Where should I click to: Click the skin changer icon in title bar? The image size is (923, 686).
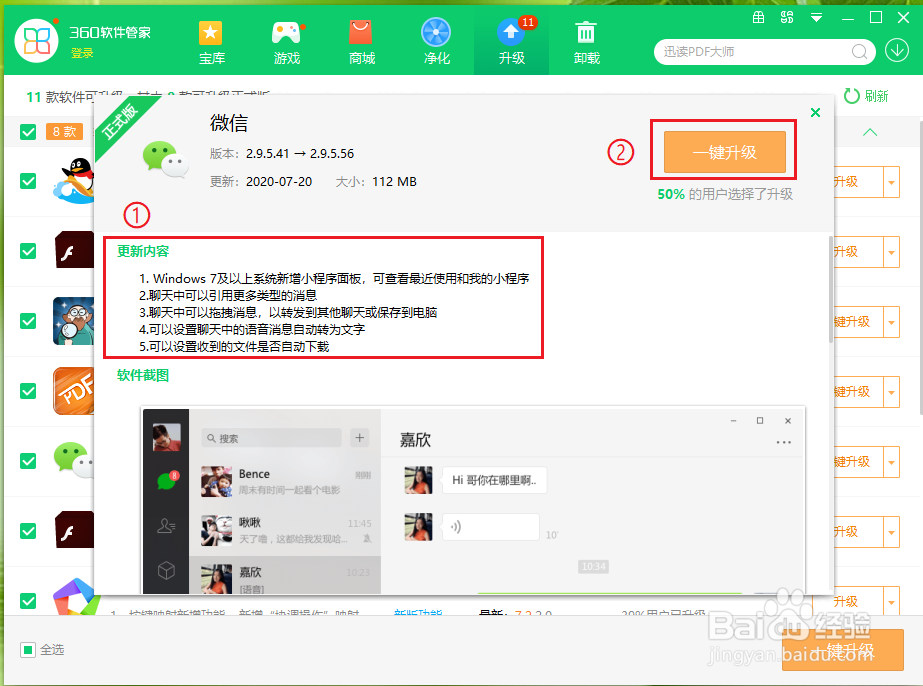(787, 17)
